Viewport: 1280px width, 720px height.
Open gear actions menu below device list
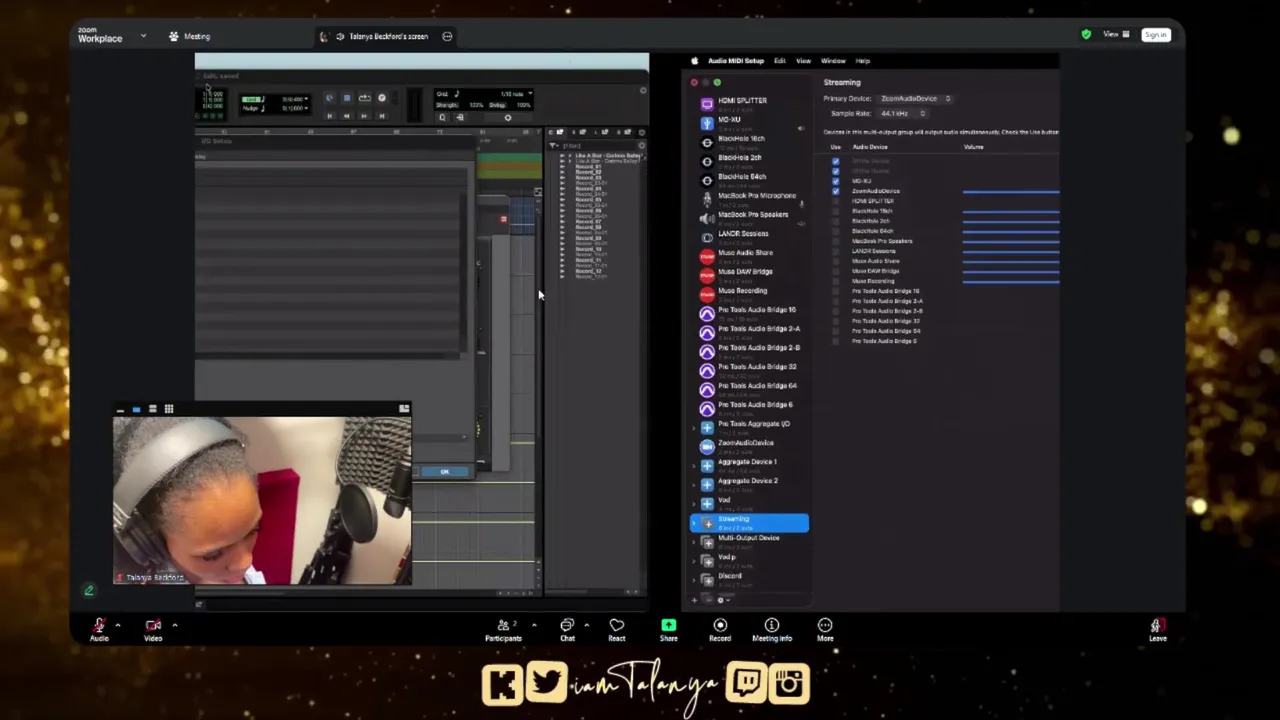pos(722,600)
